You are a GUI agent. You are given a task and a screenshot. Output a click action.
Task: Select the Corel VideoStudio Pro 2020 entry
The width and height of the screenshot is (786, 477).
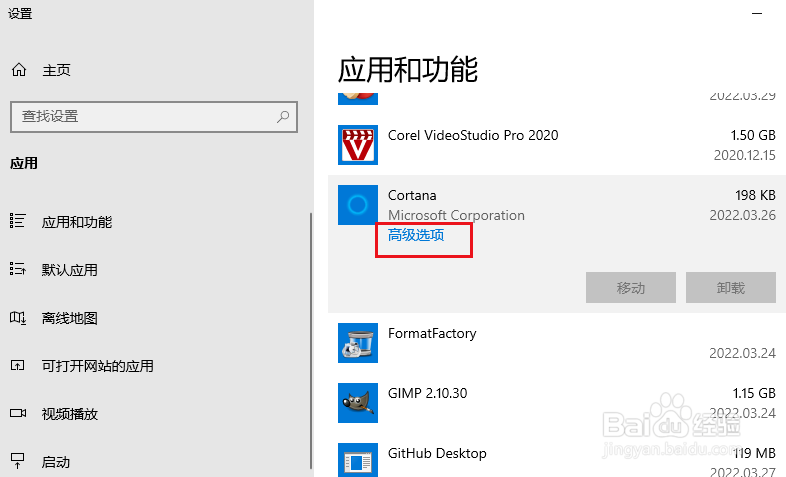(x=473, y=135)
